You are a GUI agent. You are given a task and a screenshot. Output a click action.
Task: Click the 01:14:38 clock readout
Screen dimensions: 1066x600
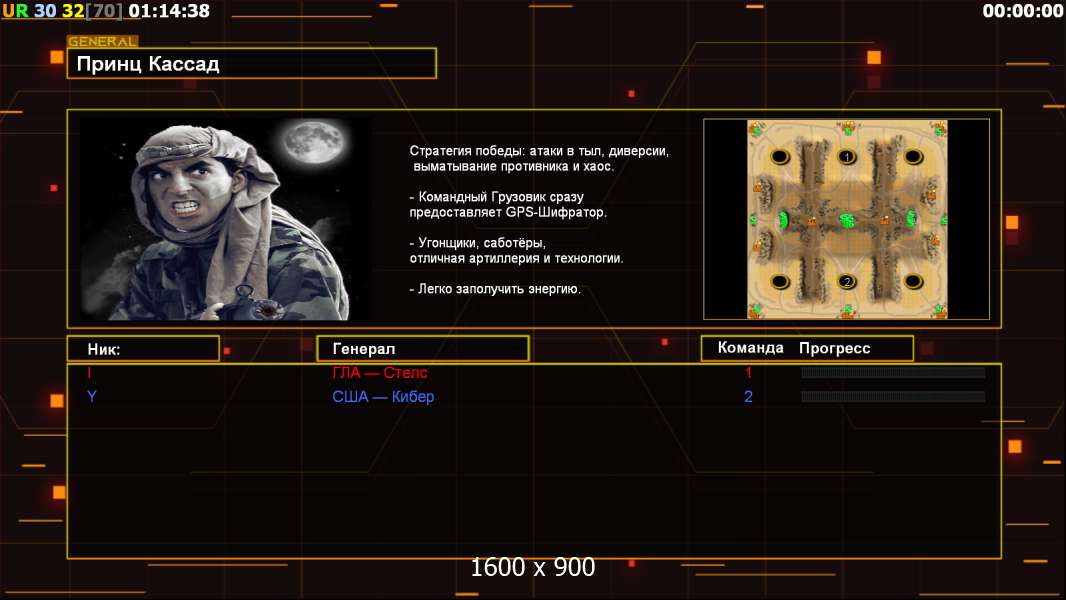coord(169,11)
